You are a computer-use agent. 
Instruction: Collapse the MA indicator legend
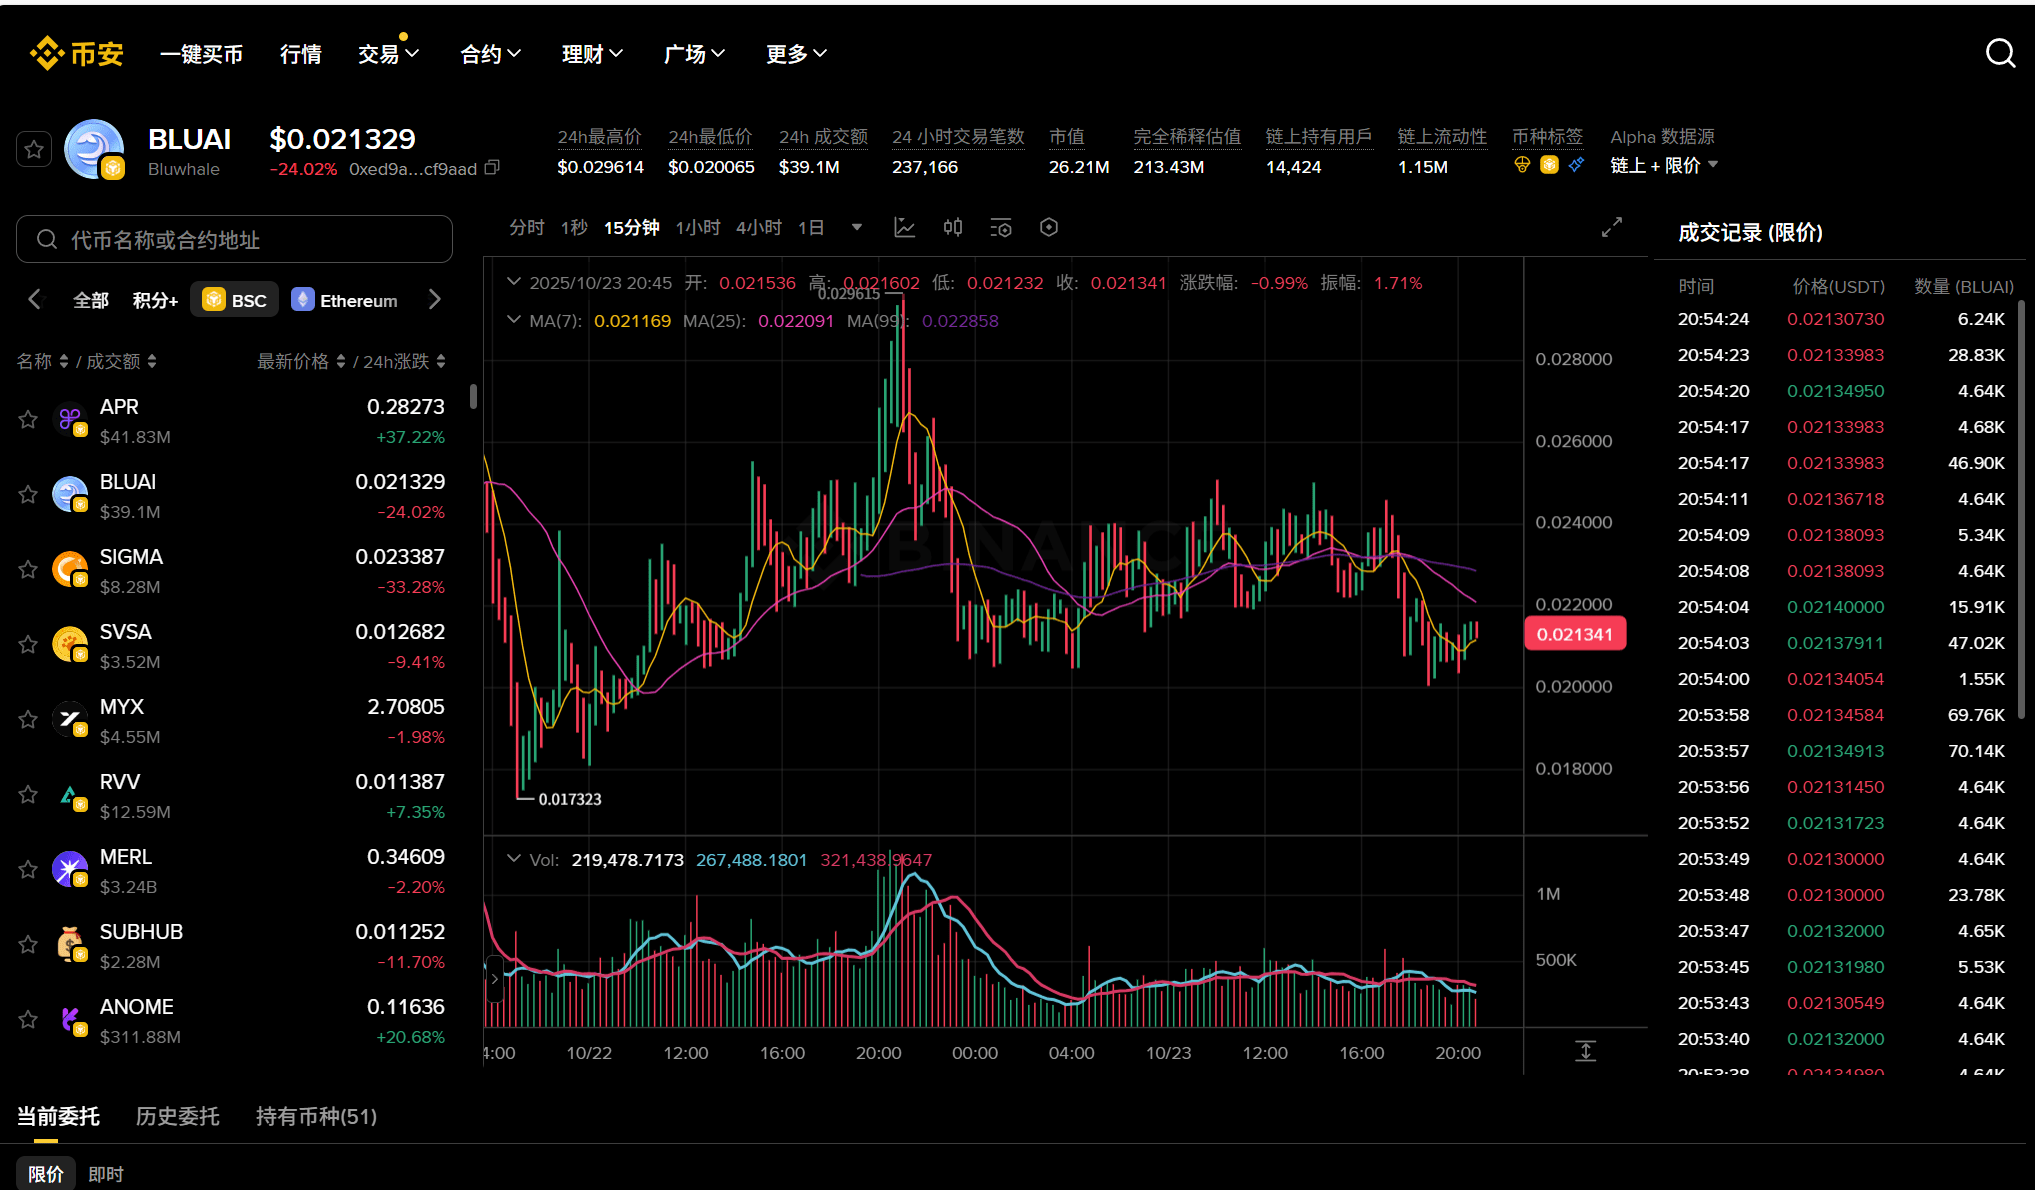tap(514, 320)
